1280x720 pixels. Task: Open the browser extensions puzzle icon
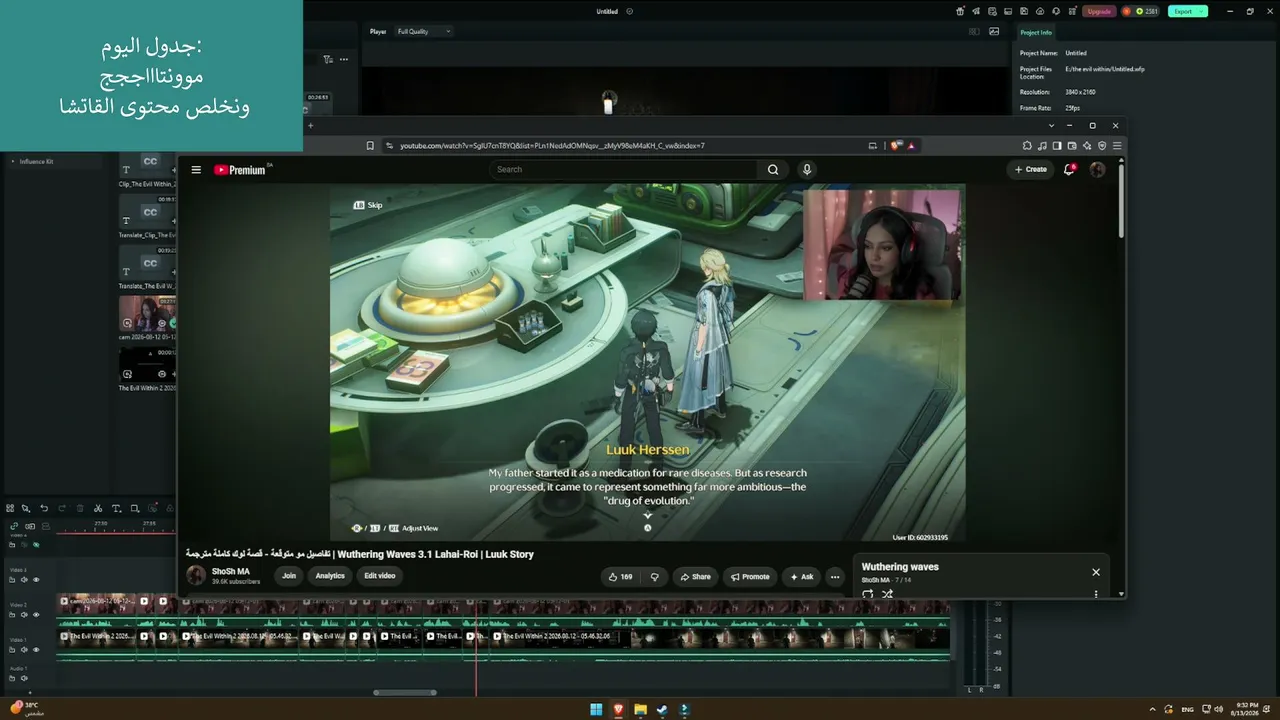click(x=1027, y=146)
